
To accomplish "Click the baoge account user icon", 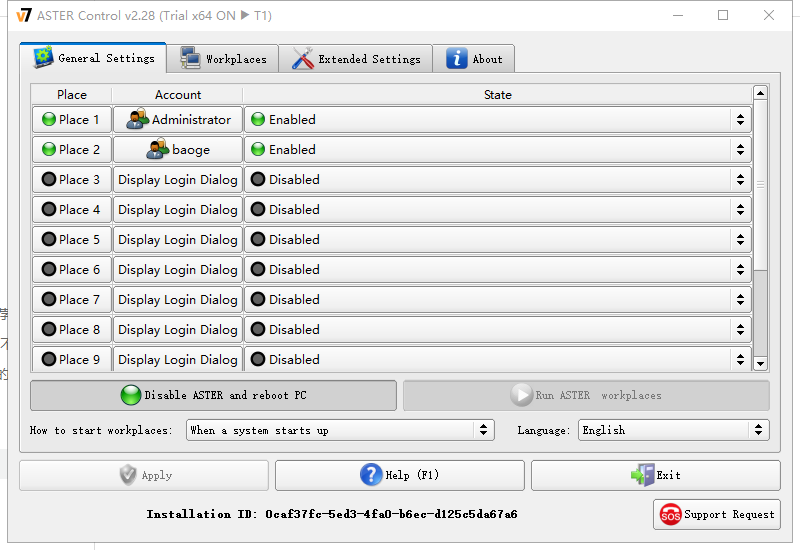I will pyautogui.click(x=158, y=149).
